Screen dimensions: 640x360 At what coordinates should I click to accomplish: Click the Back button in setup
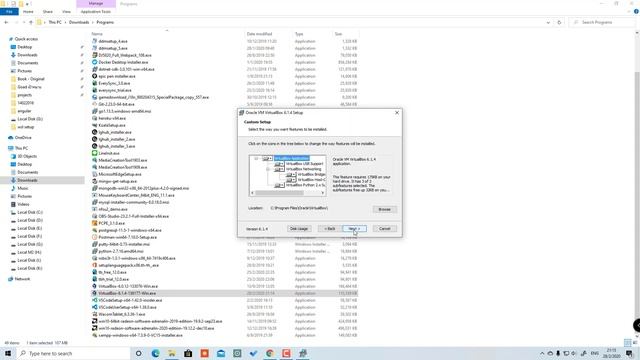click(329, 229)
